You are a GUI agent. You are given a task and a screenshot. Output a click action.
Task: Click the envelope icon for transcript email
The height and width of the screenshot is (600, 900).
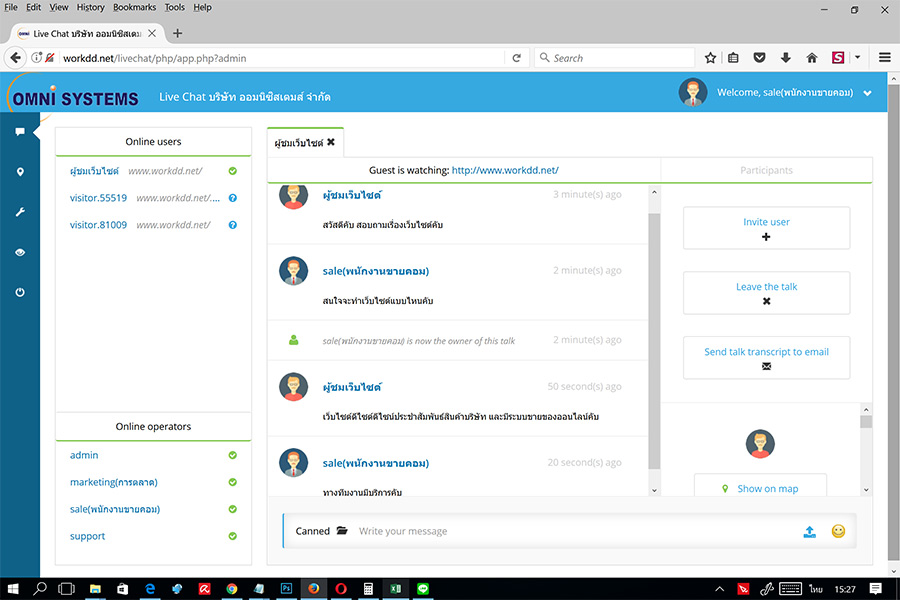coord(766,366)
